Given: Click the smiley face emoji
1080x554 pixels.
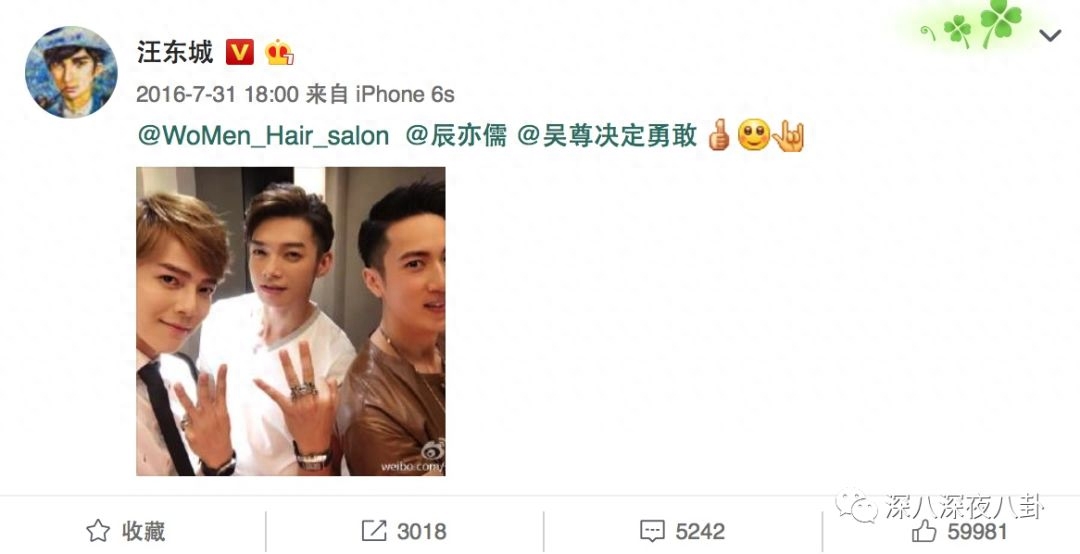Looking at the screenshot, I should (x=753, y=135).
